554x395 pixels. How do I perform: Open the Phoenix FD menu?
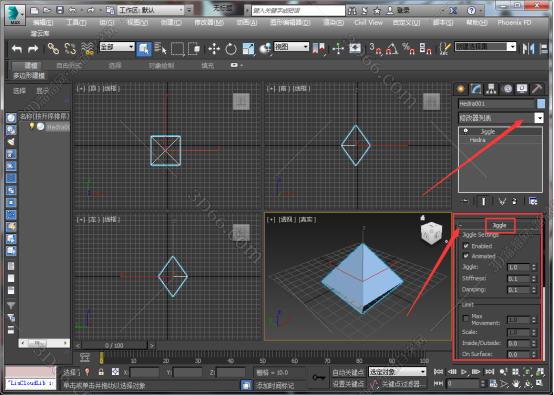[x=514, y=23]
